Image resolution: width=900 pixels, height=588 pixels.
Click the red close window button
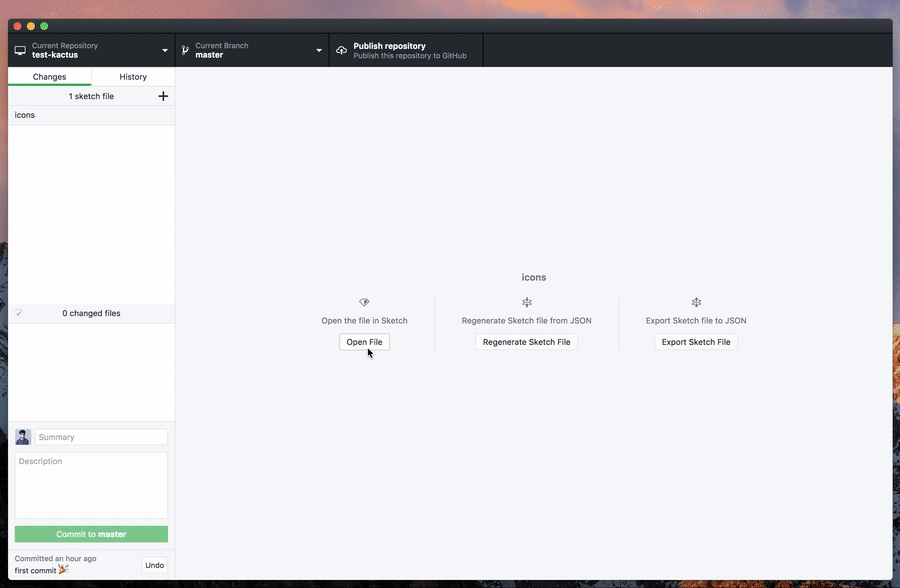pos(18,26)
